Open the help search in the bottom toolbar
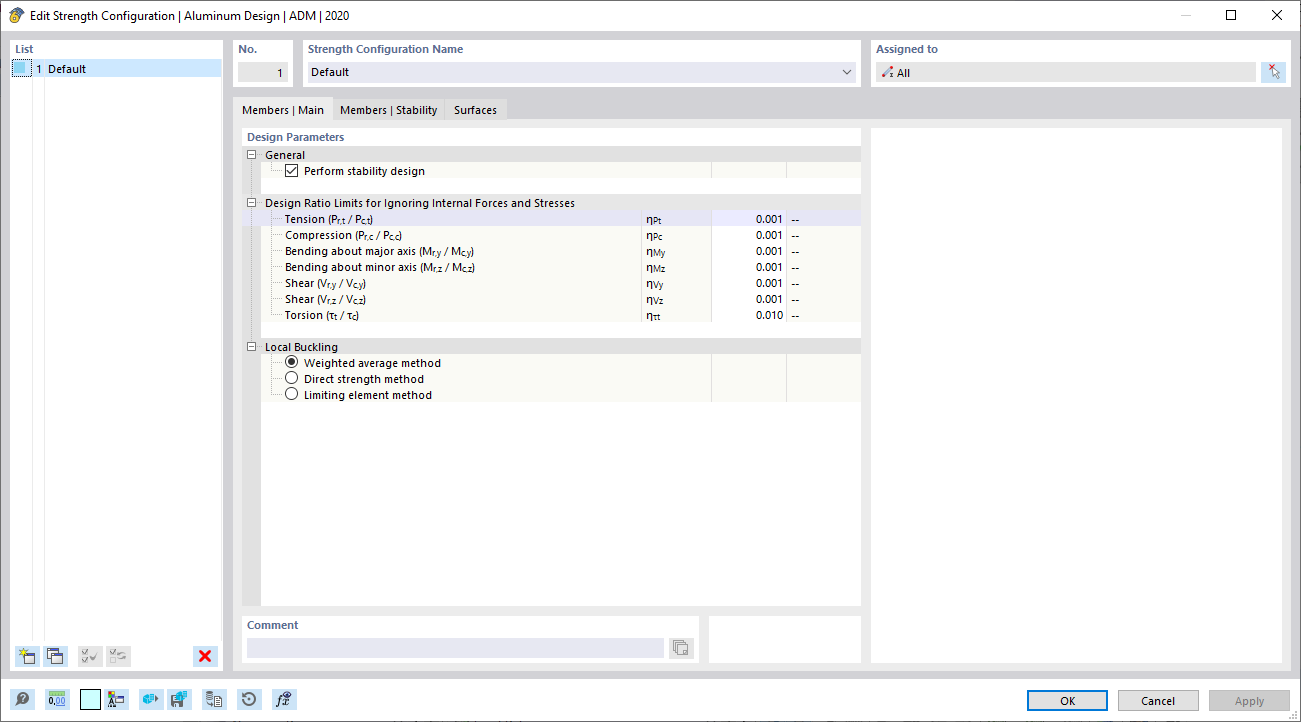The height and width of the screenshot is (722, 1301). tap(22, 699)
